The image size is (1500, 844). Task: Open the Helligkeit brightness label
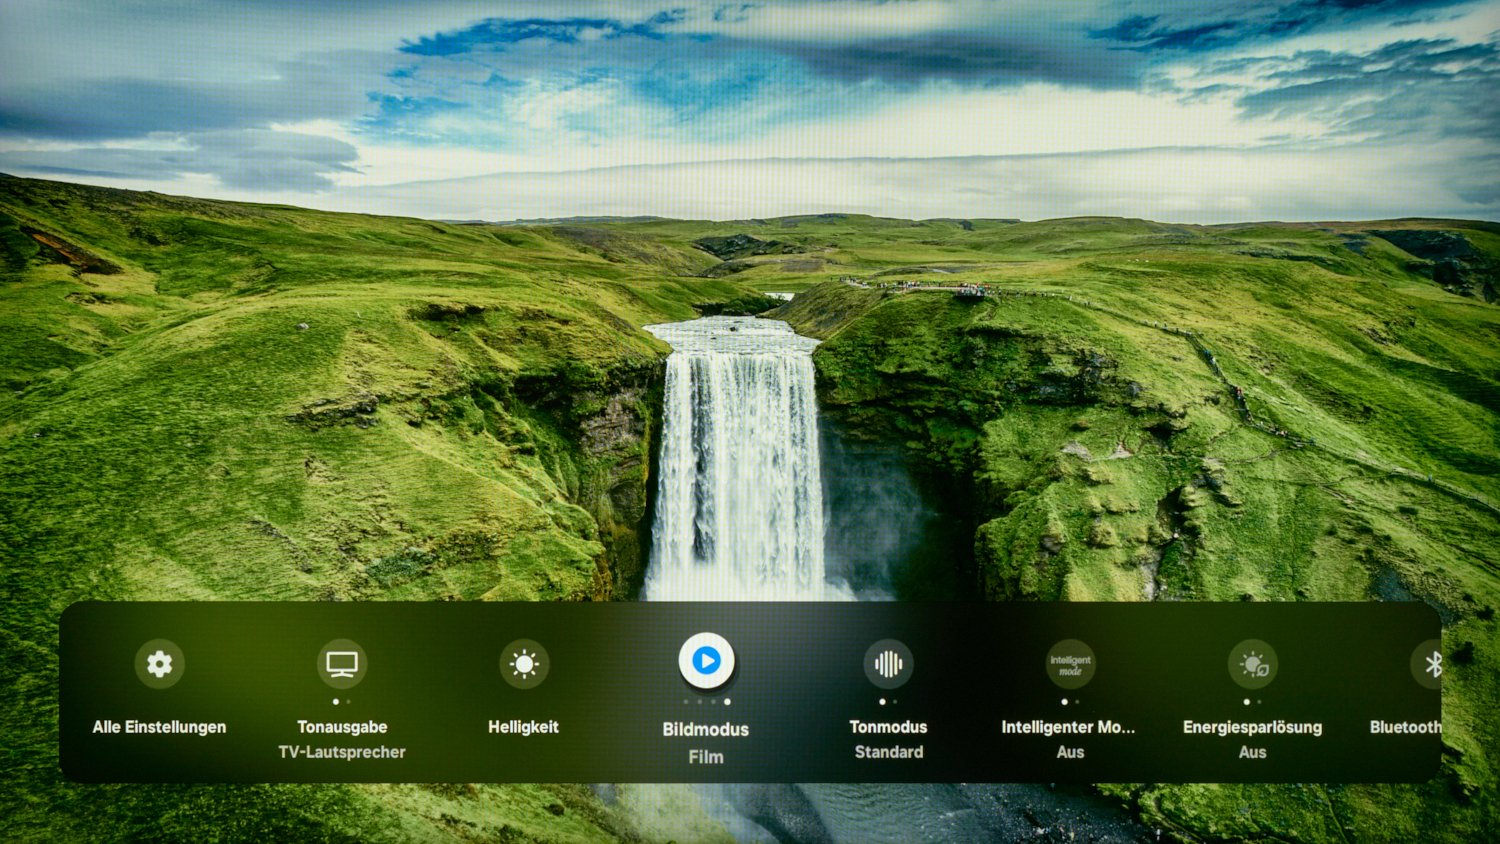pyautogui.click(x=524, y=727)
